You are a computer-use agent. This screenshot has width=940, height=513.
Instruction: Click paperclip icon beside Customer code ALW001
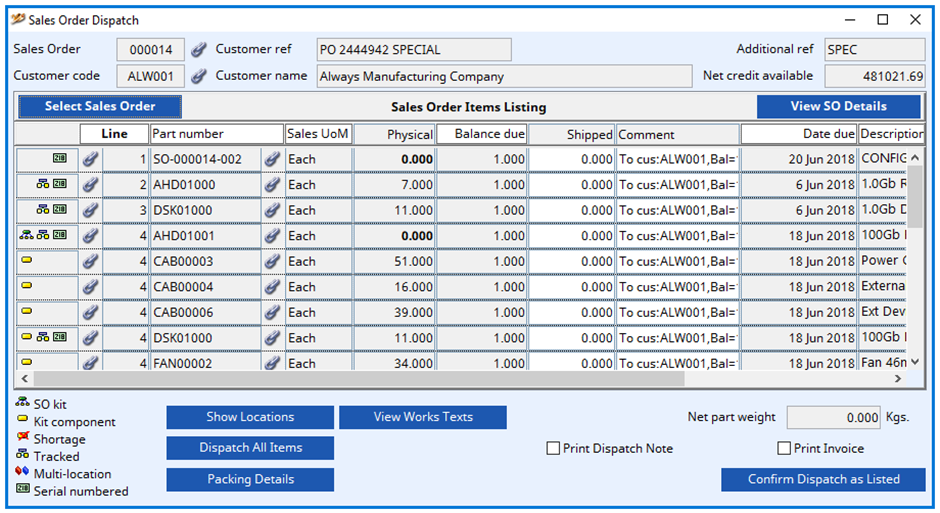point(199,76)
